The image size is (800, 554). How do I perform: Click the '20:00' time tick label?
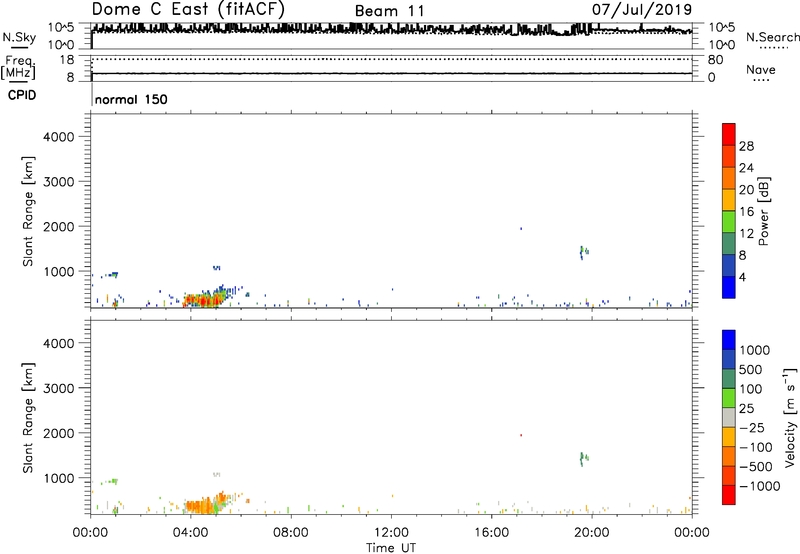click(x=591, y=533)
